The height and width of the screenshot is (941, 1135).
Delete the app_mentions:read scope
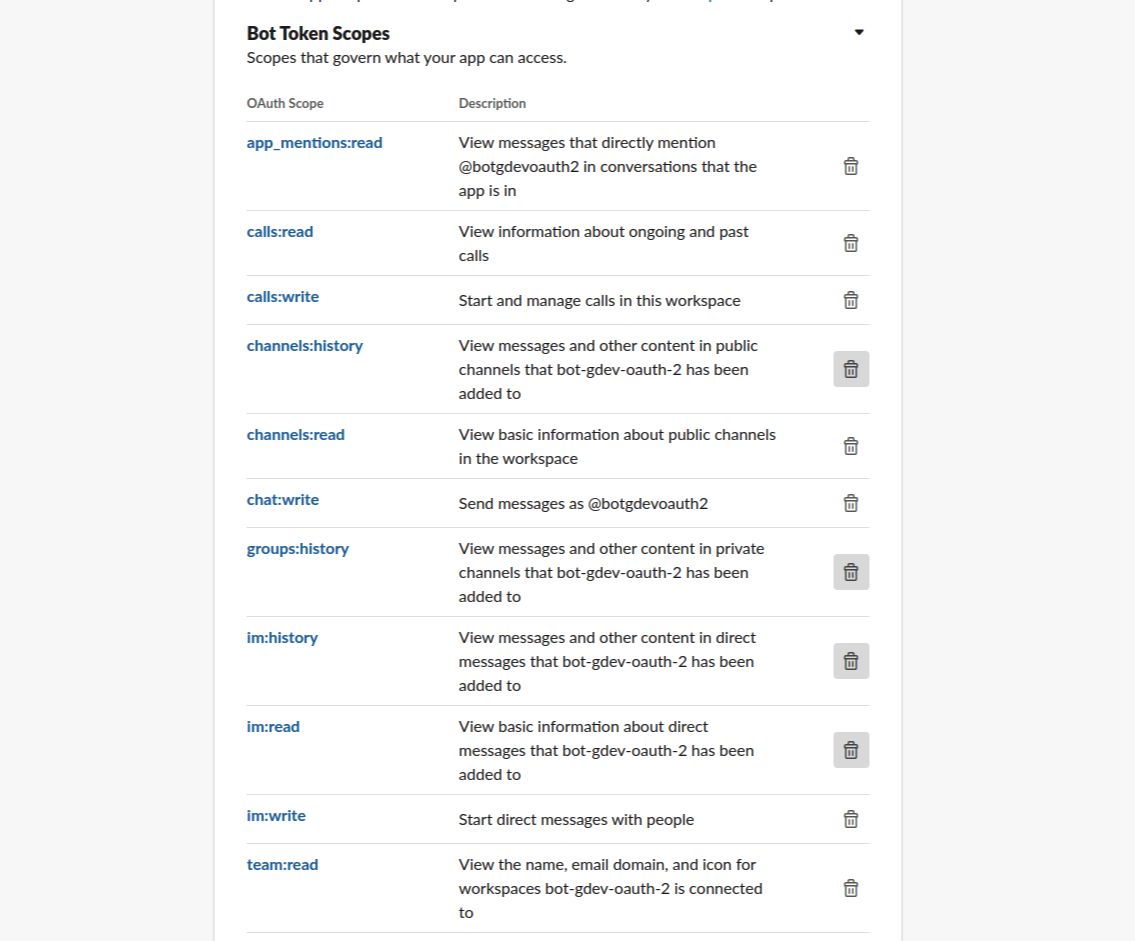(851, 166)
